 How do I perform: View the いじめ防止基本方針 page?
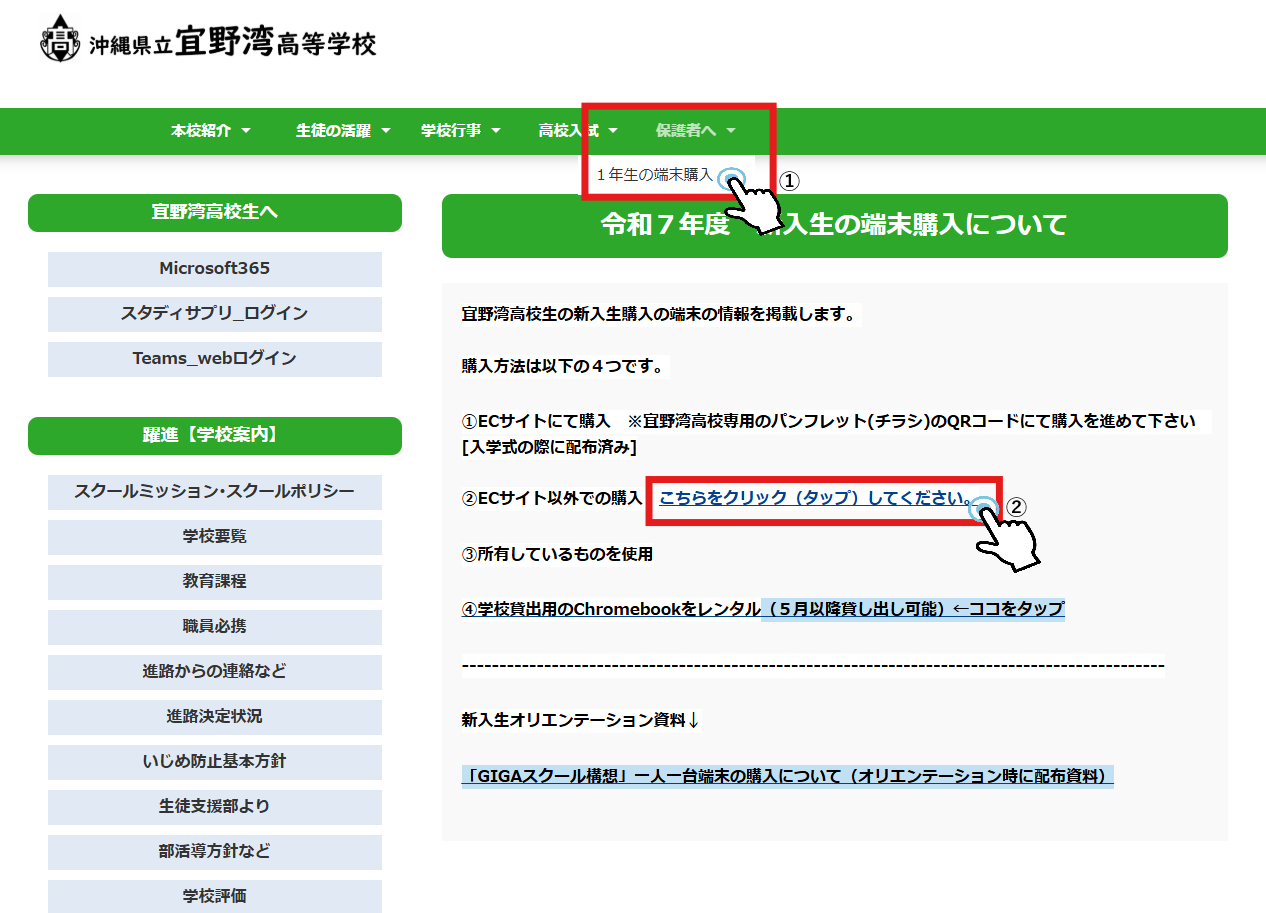214,762
